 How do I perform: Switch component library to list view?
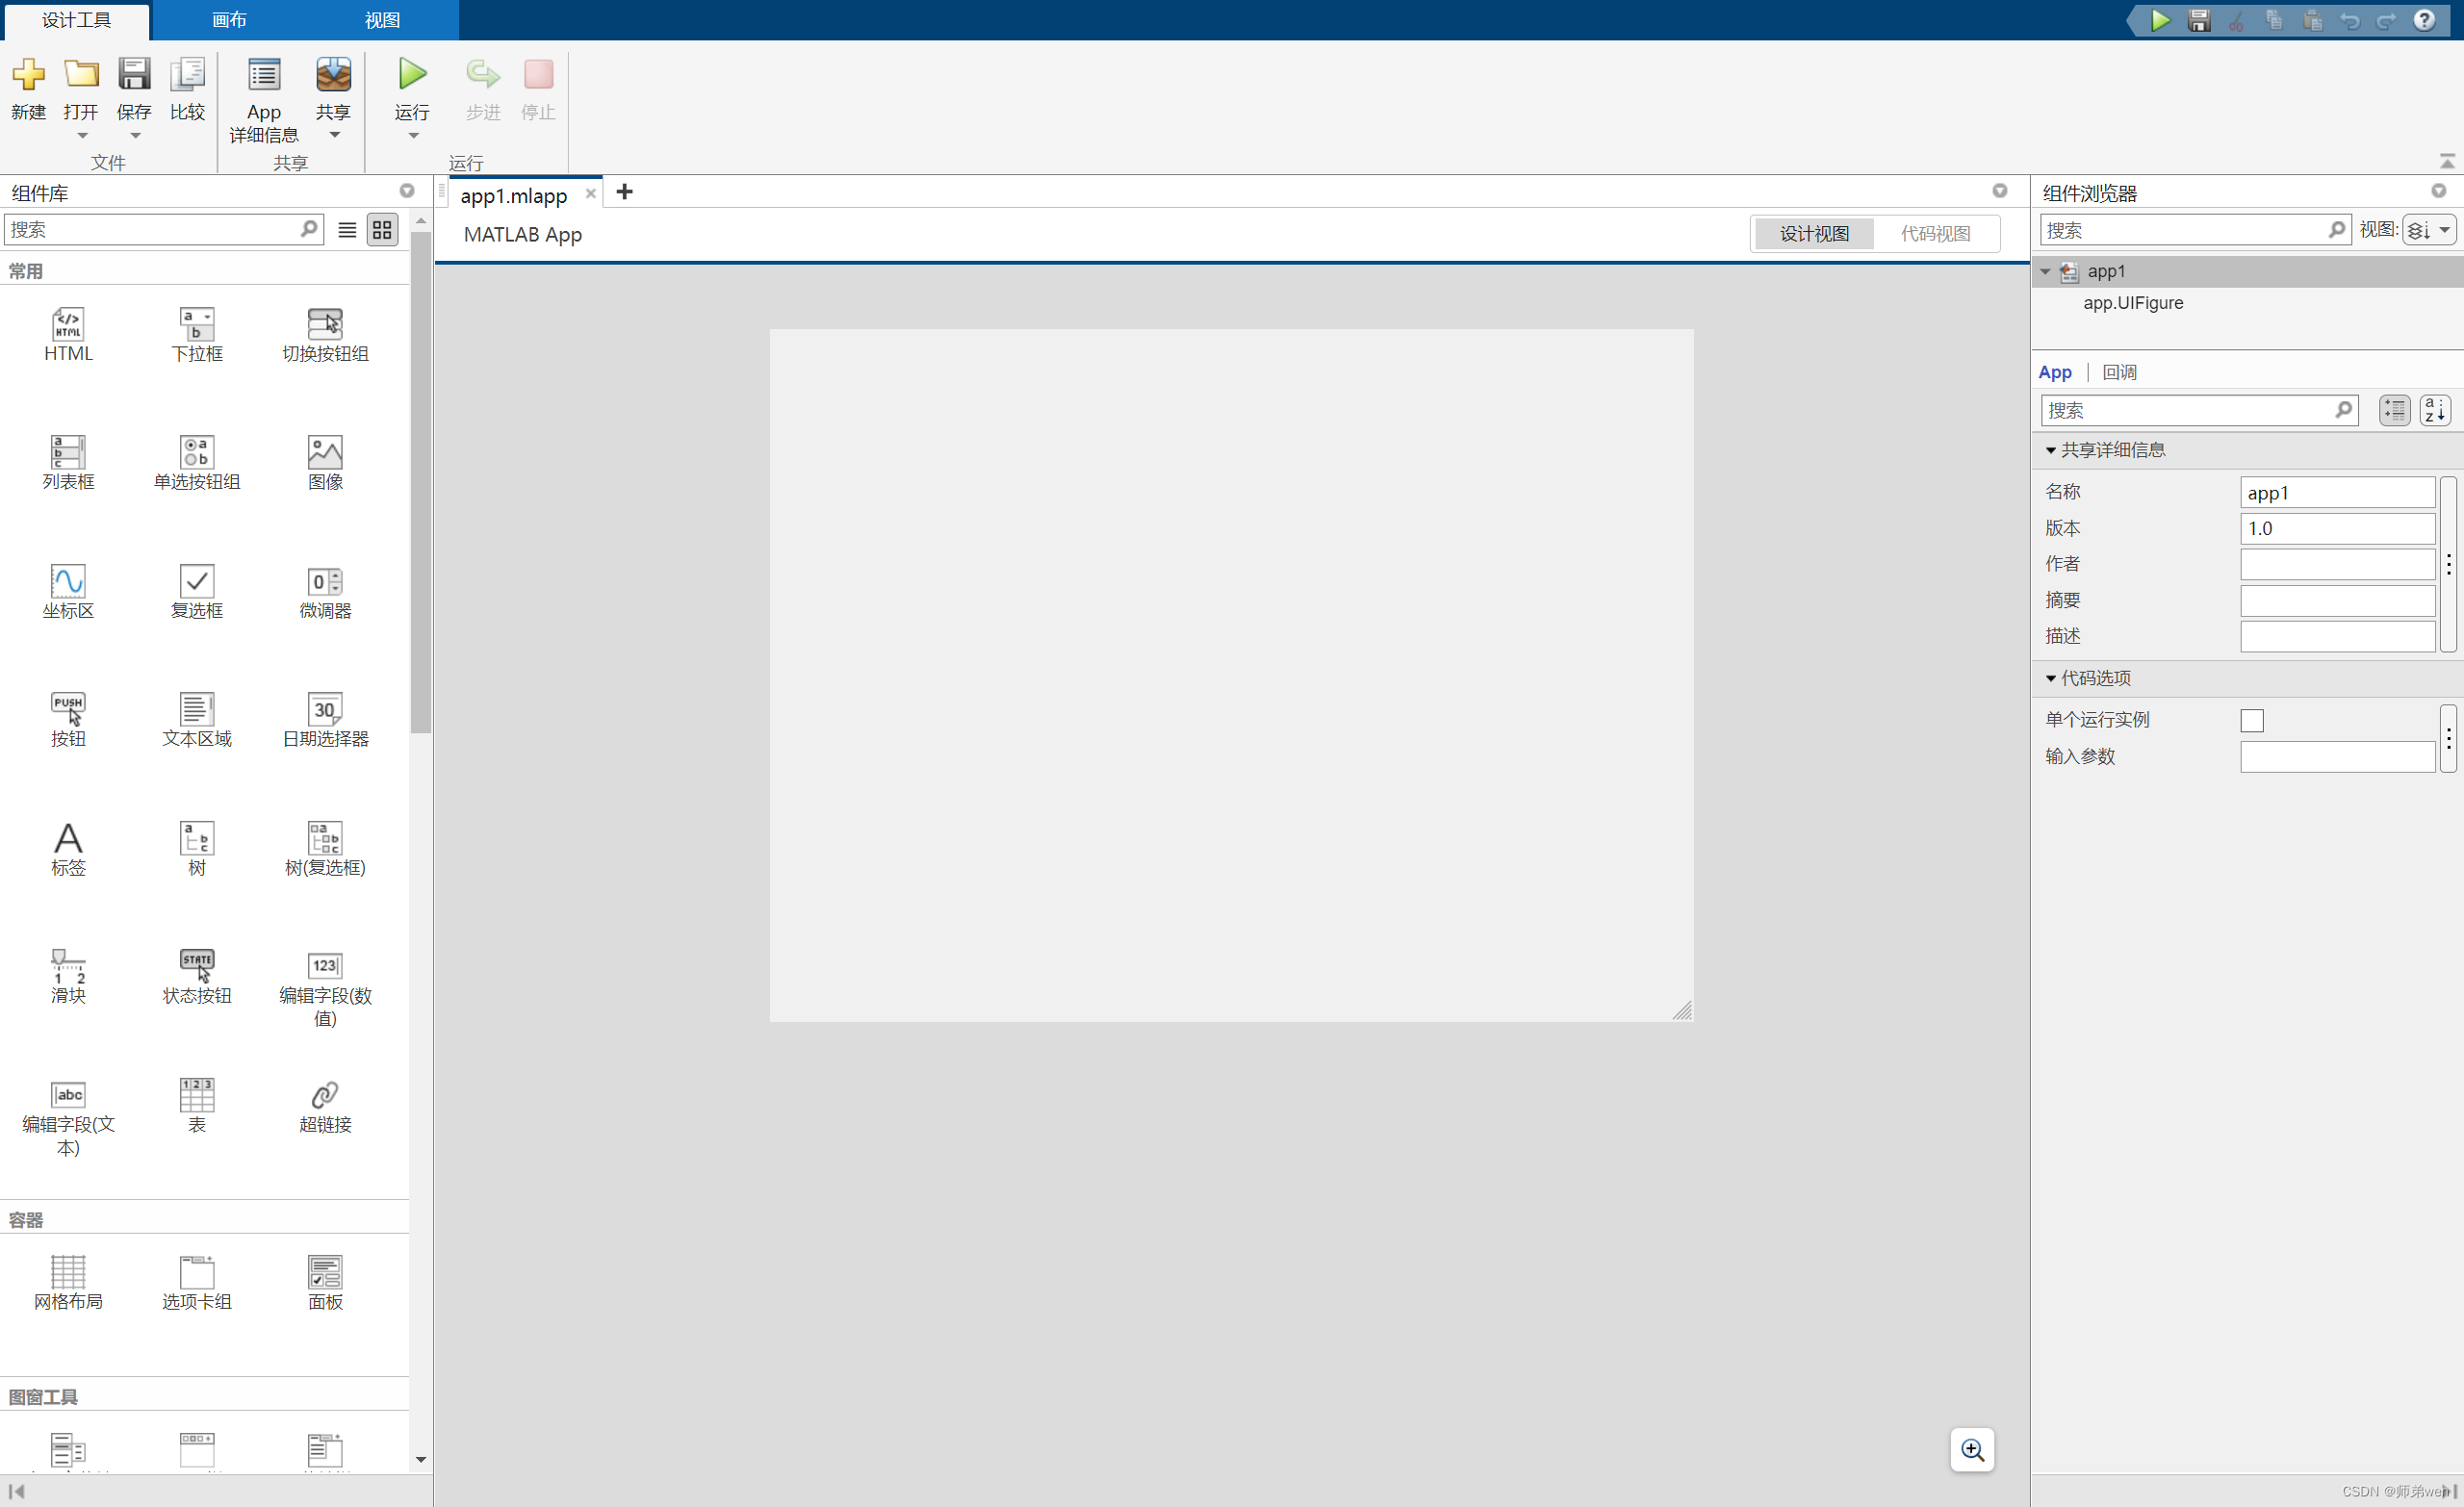tap(346, 229)
